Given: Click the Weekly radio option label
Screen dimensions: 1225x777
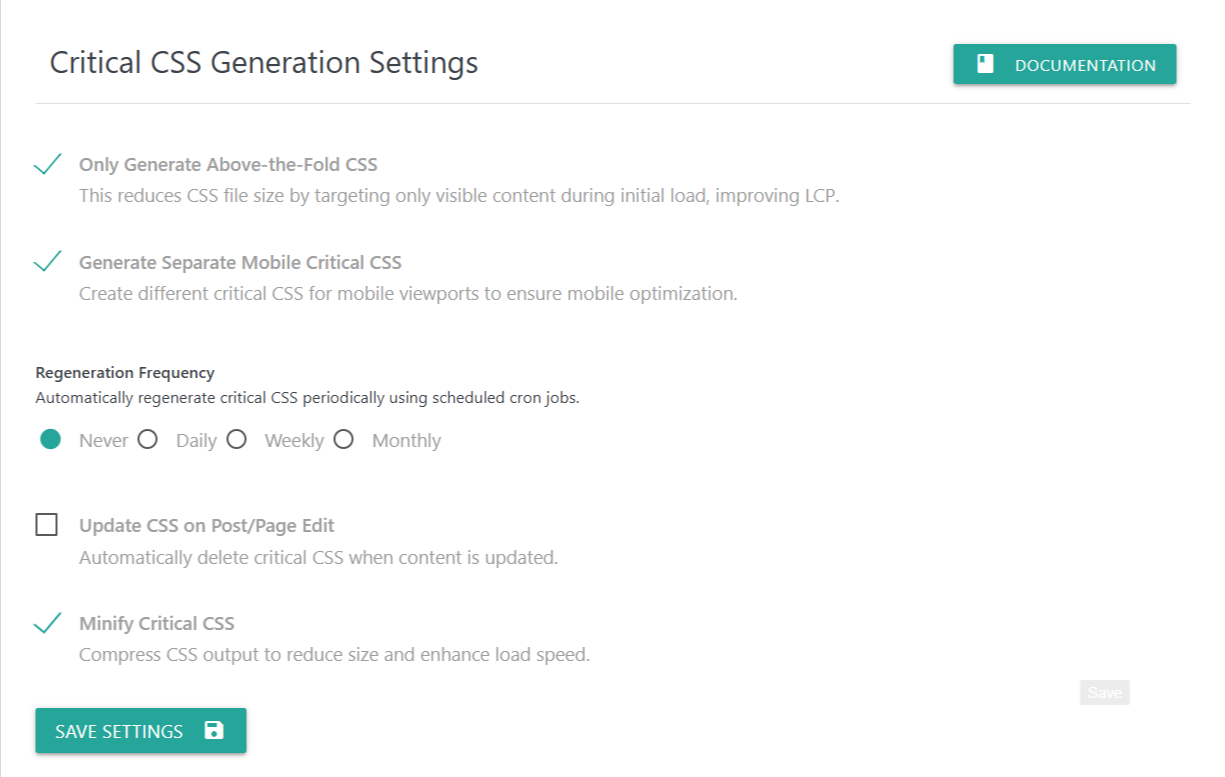Looking at the screenshot, I should tap(293, 441).
